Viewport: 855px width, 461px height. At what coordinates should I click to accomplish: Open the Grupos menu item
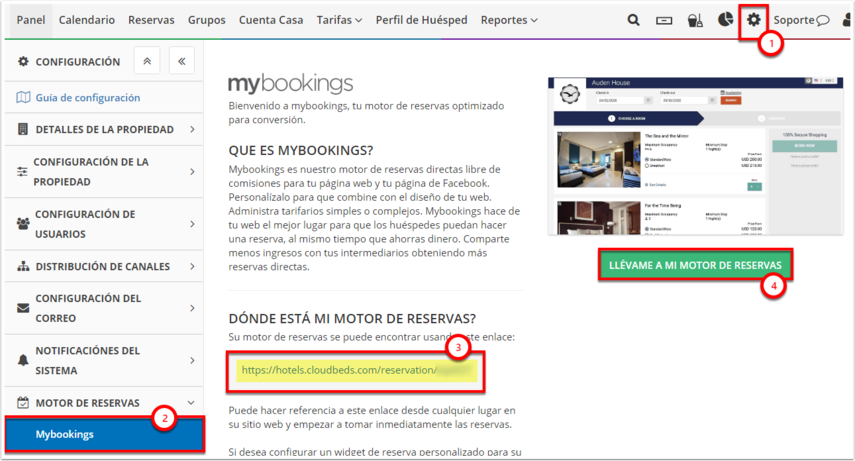(x=207, y=20)
